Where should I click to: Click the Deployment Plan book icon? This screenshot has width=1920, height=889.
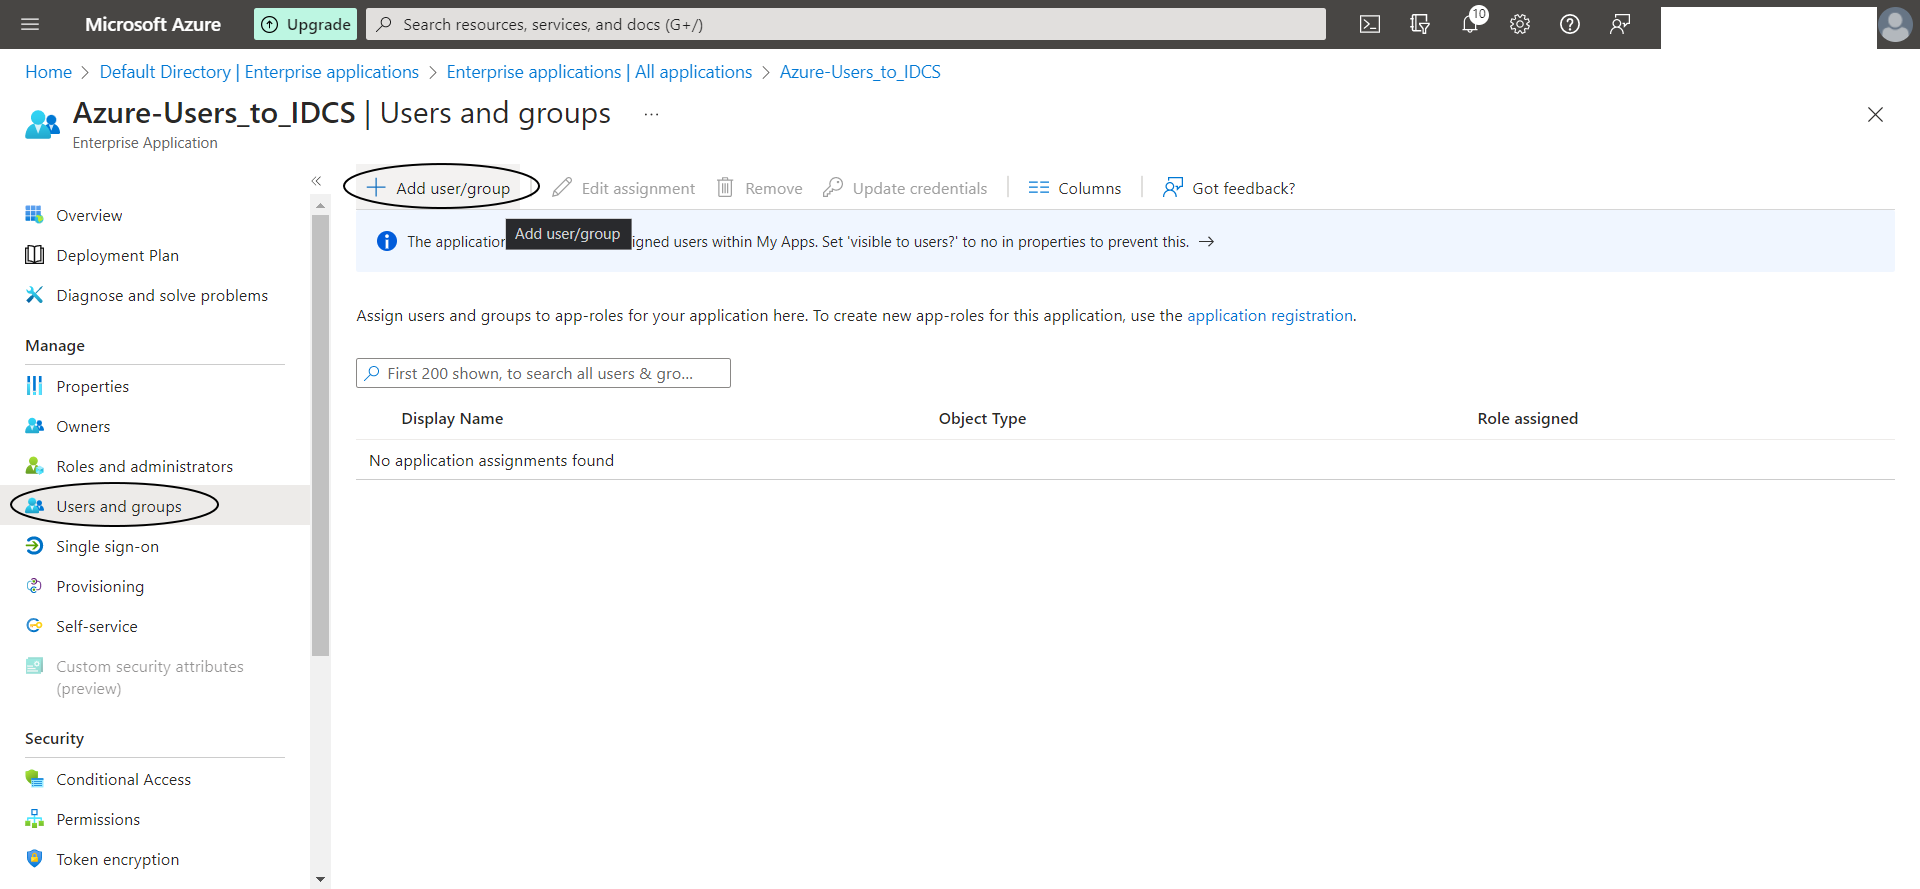34,255
